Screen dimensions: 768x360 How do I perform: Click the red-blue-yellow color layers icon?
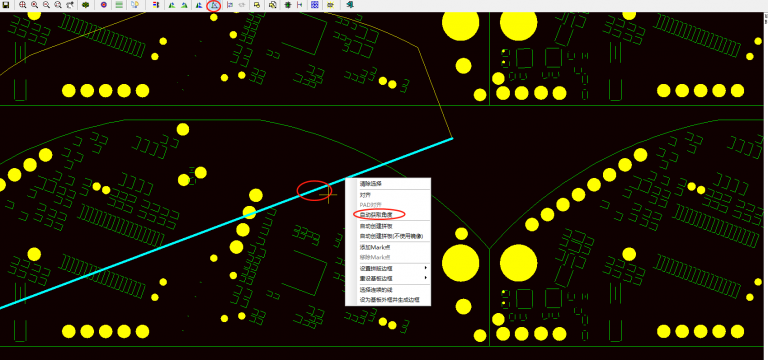pyautogui.click(x=156, y=5)
